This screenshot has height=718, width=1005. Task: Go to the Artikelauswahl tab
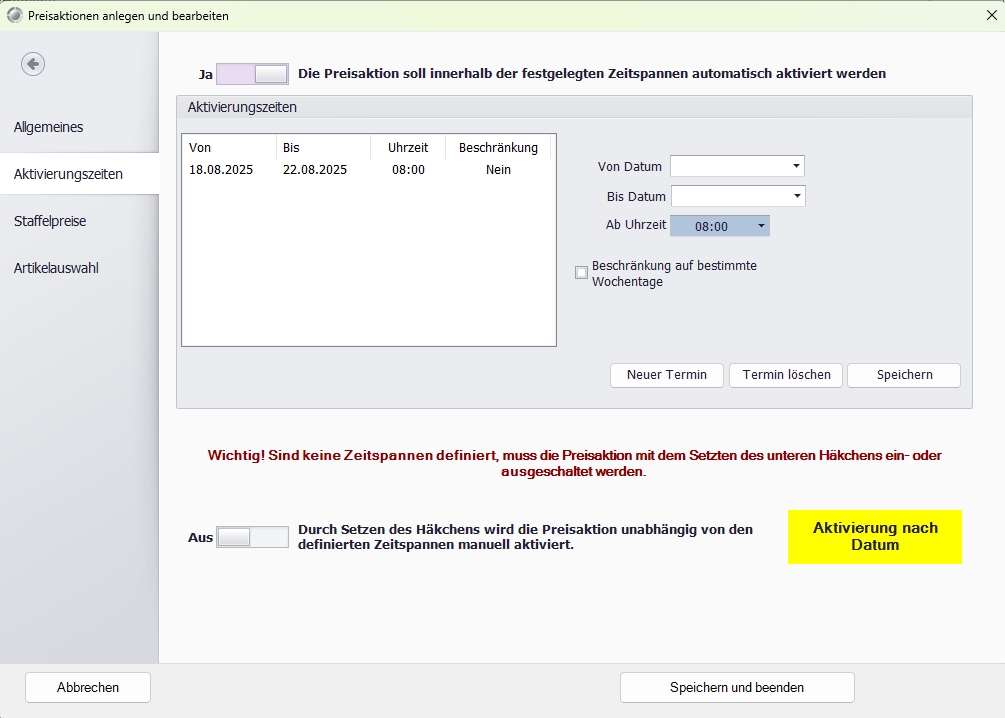(x=56, y=268)
